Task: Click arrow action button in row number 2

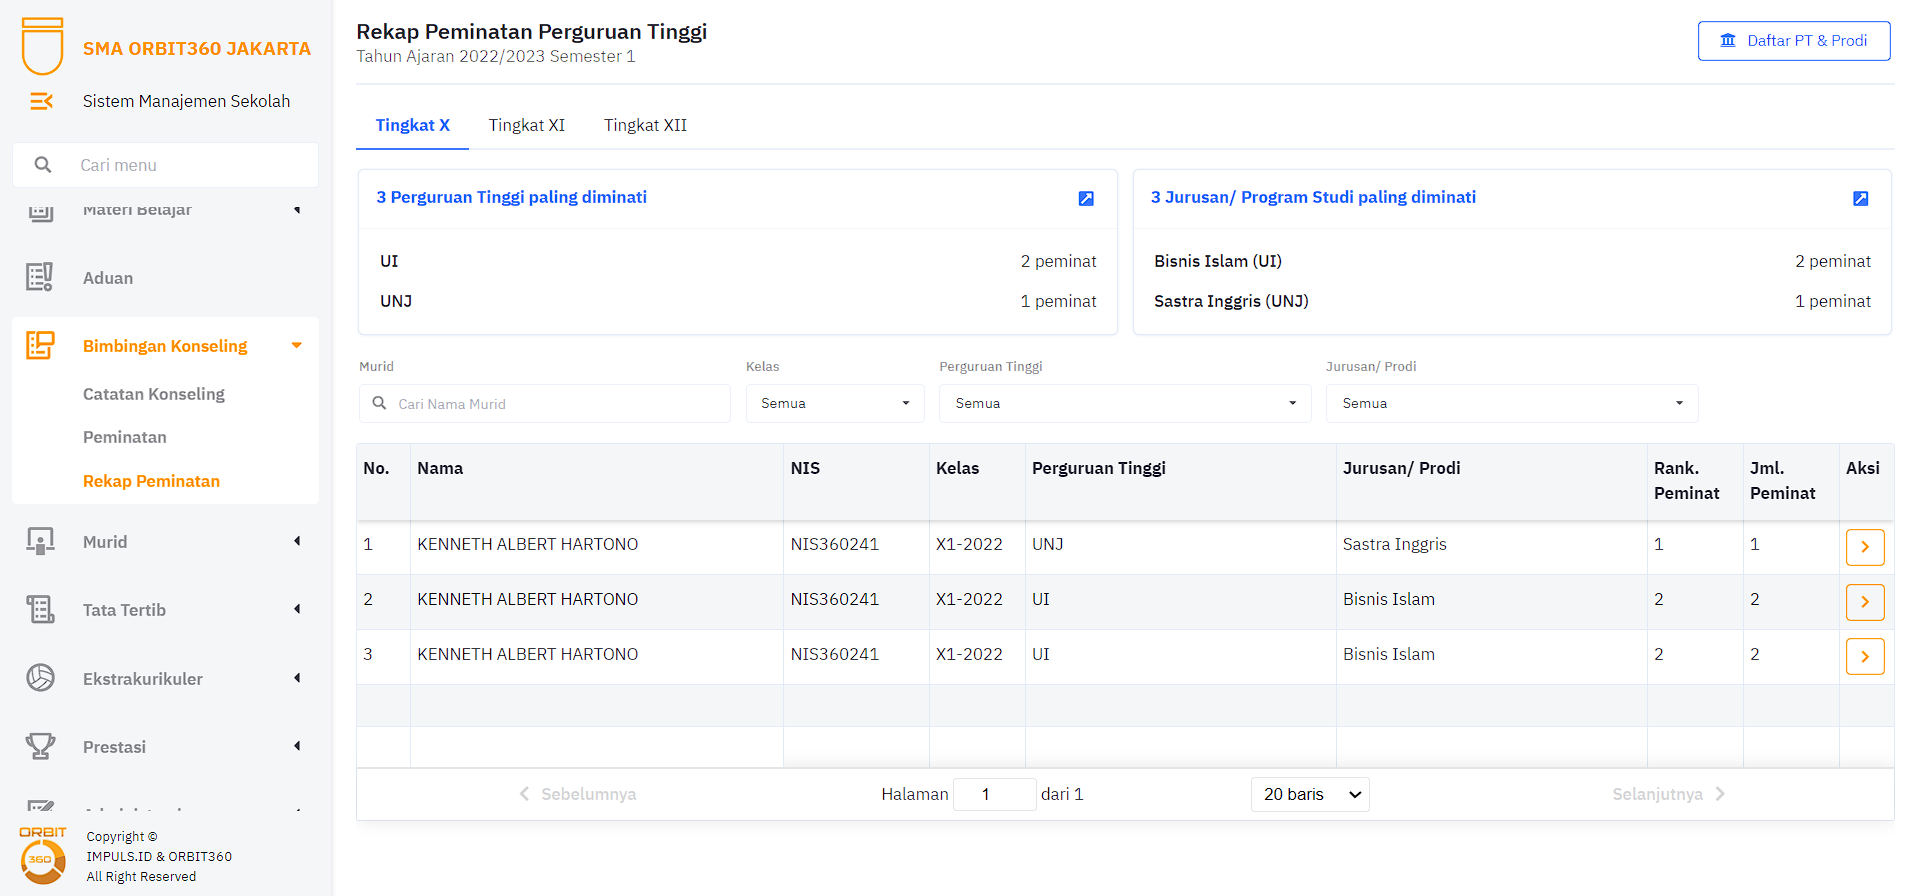Action: pos(1864,602)
